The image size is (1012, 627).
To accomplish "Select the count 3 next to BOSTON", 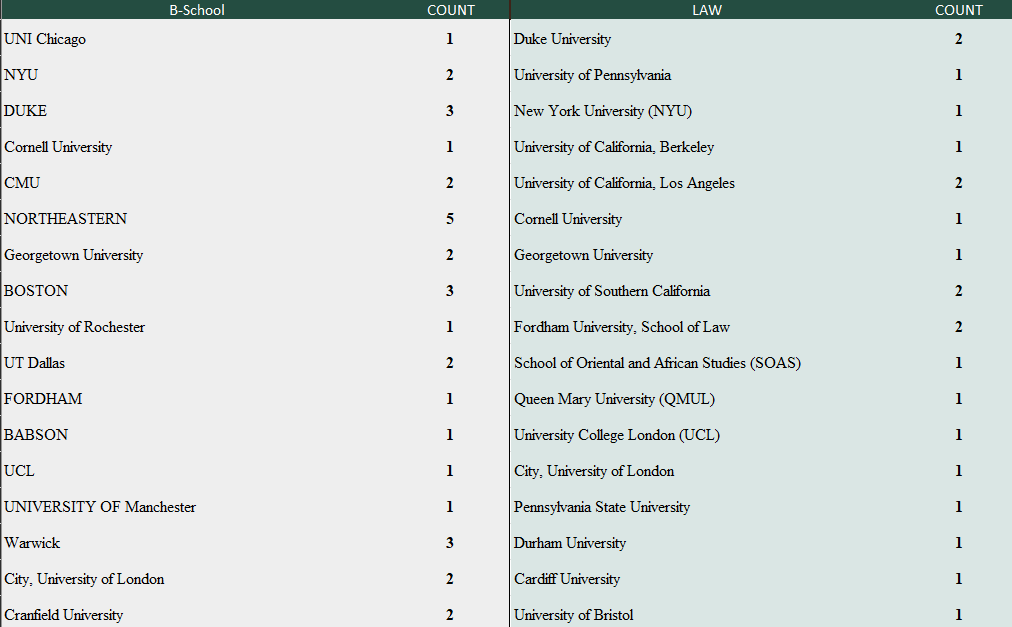I will (450, 291).
